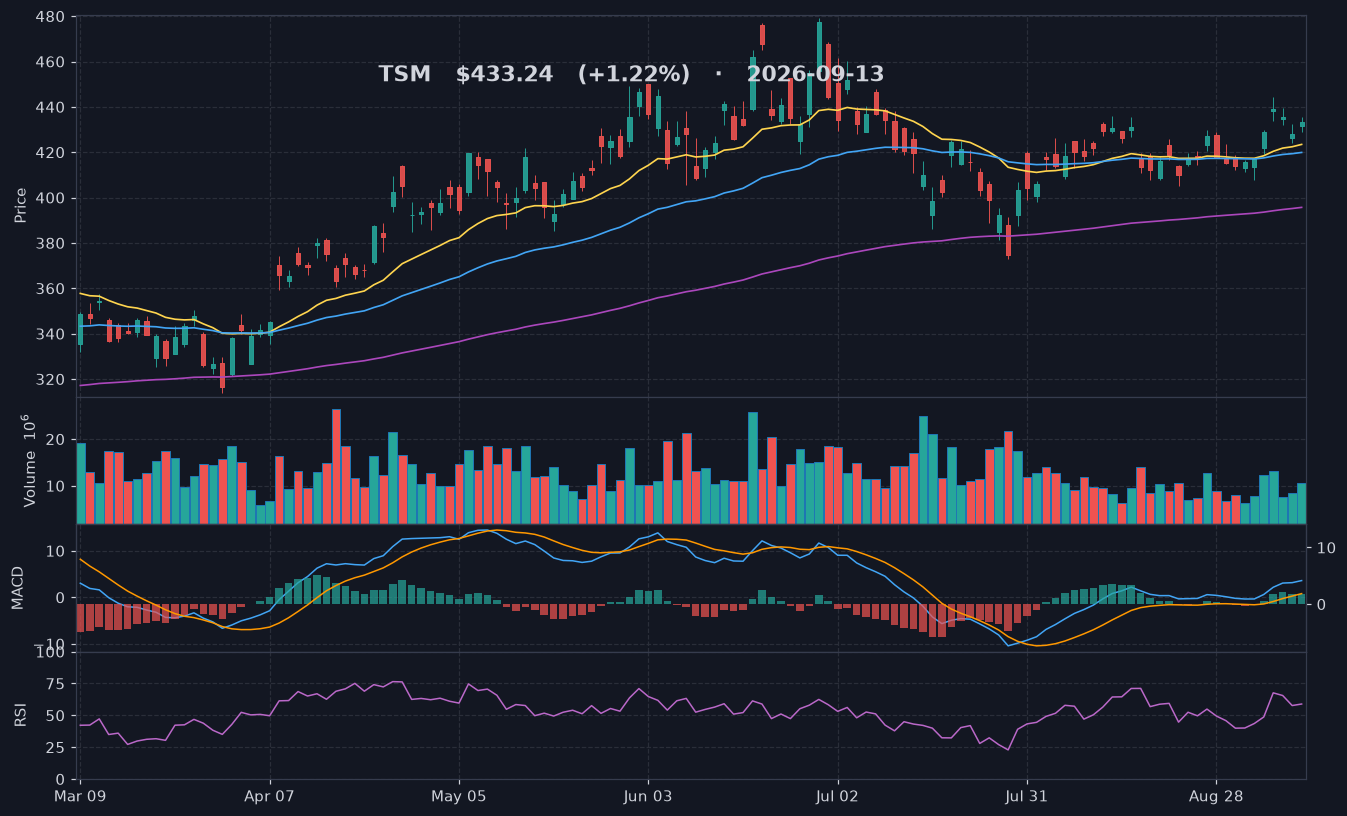Click the May 05 date label

pos(459,797)
